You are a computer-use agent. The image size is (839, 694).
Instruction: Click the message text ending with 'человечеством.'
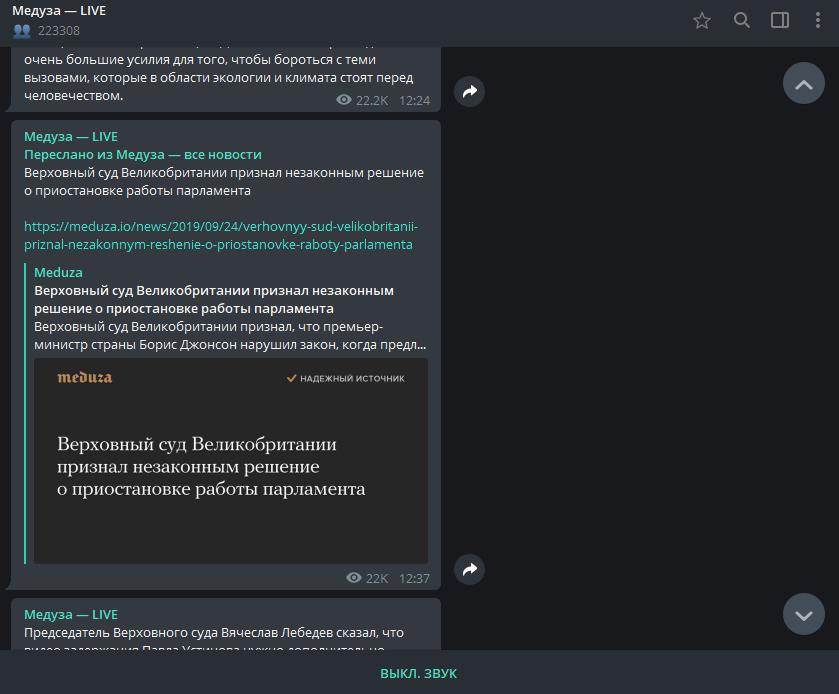[x=218, y=78]
